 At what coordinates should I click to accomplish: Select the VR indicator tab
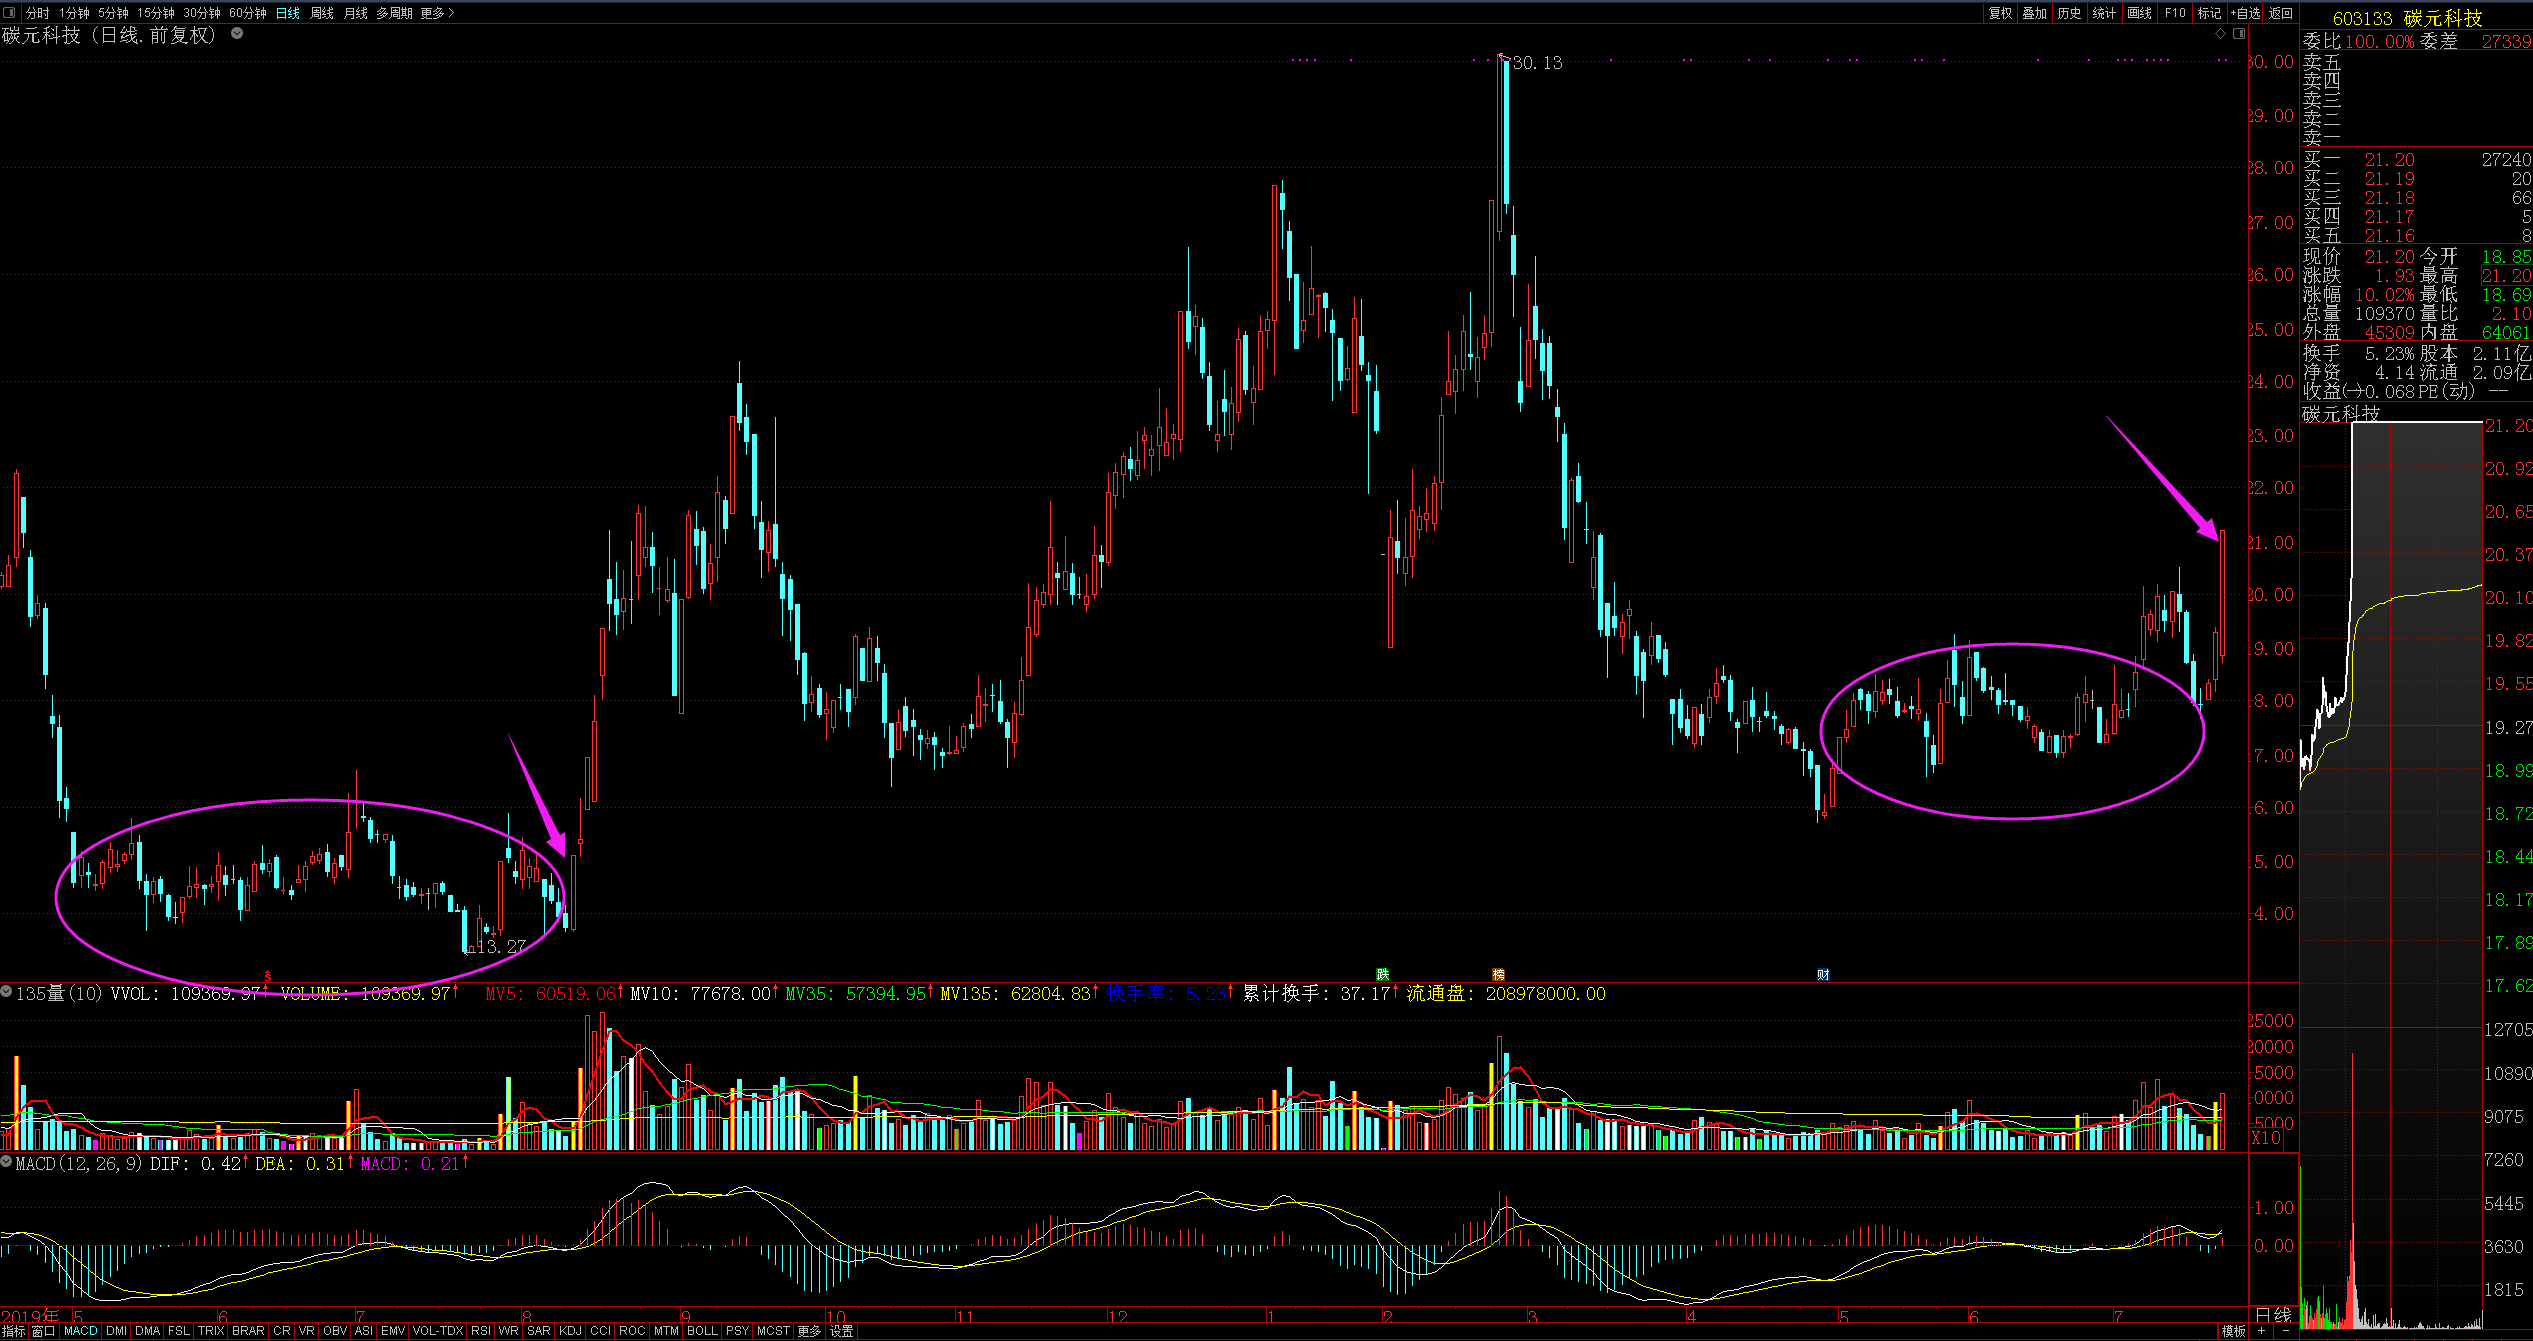[307, 1331]
